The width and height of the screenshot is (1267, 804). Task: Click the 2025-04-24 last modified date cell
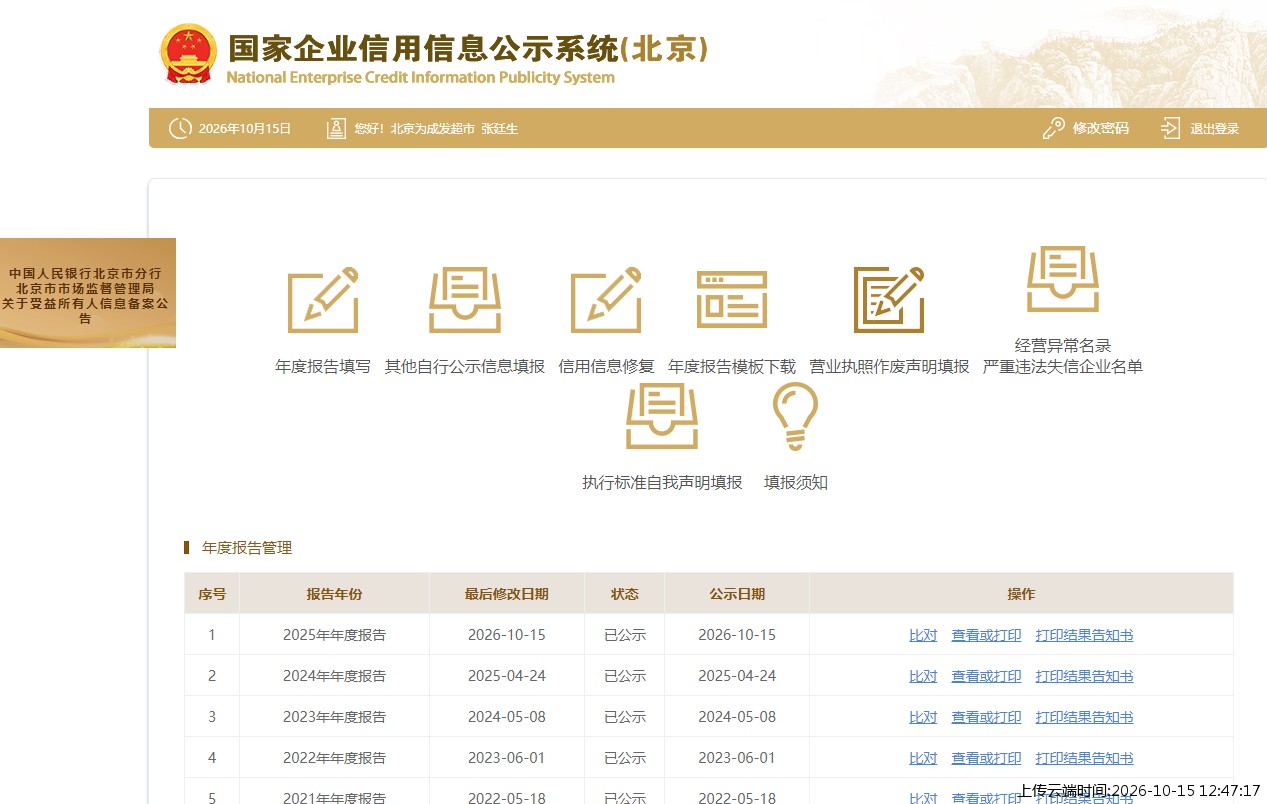pyautogui.click(x=507, y=676)
